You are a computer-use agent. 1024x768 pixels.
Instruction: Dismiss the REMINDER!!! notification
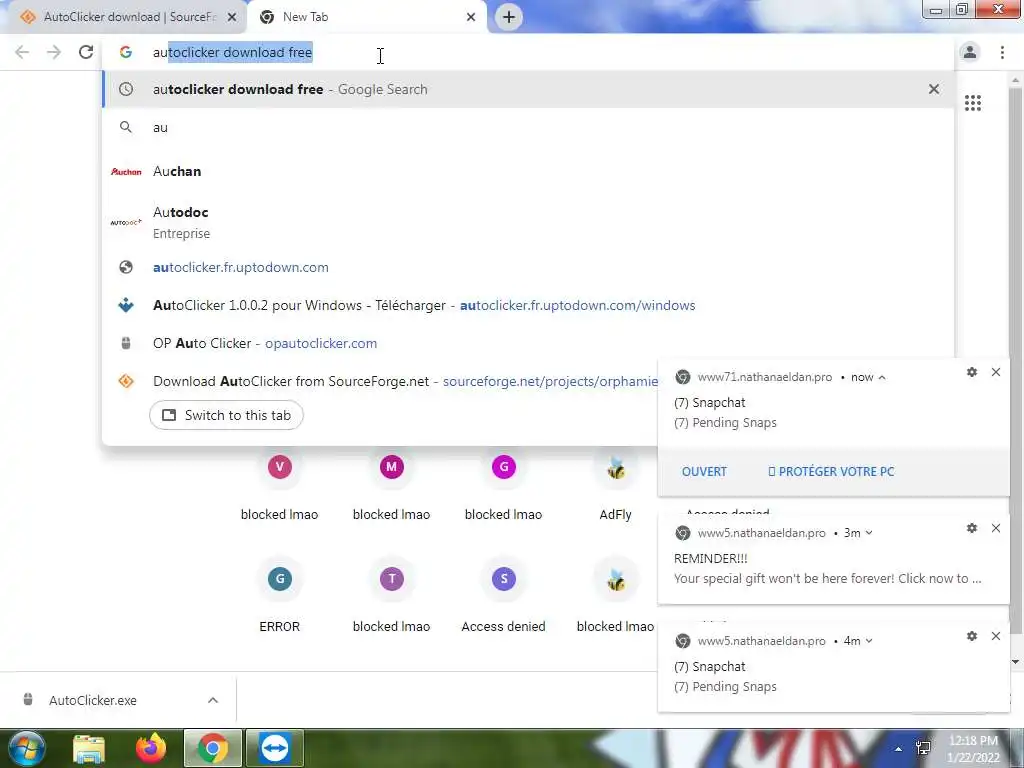click(x=995, y=528)
